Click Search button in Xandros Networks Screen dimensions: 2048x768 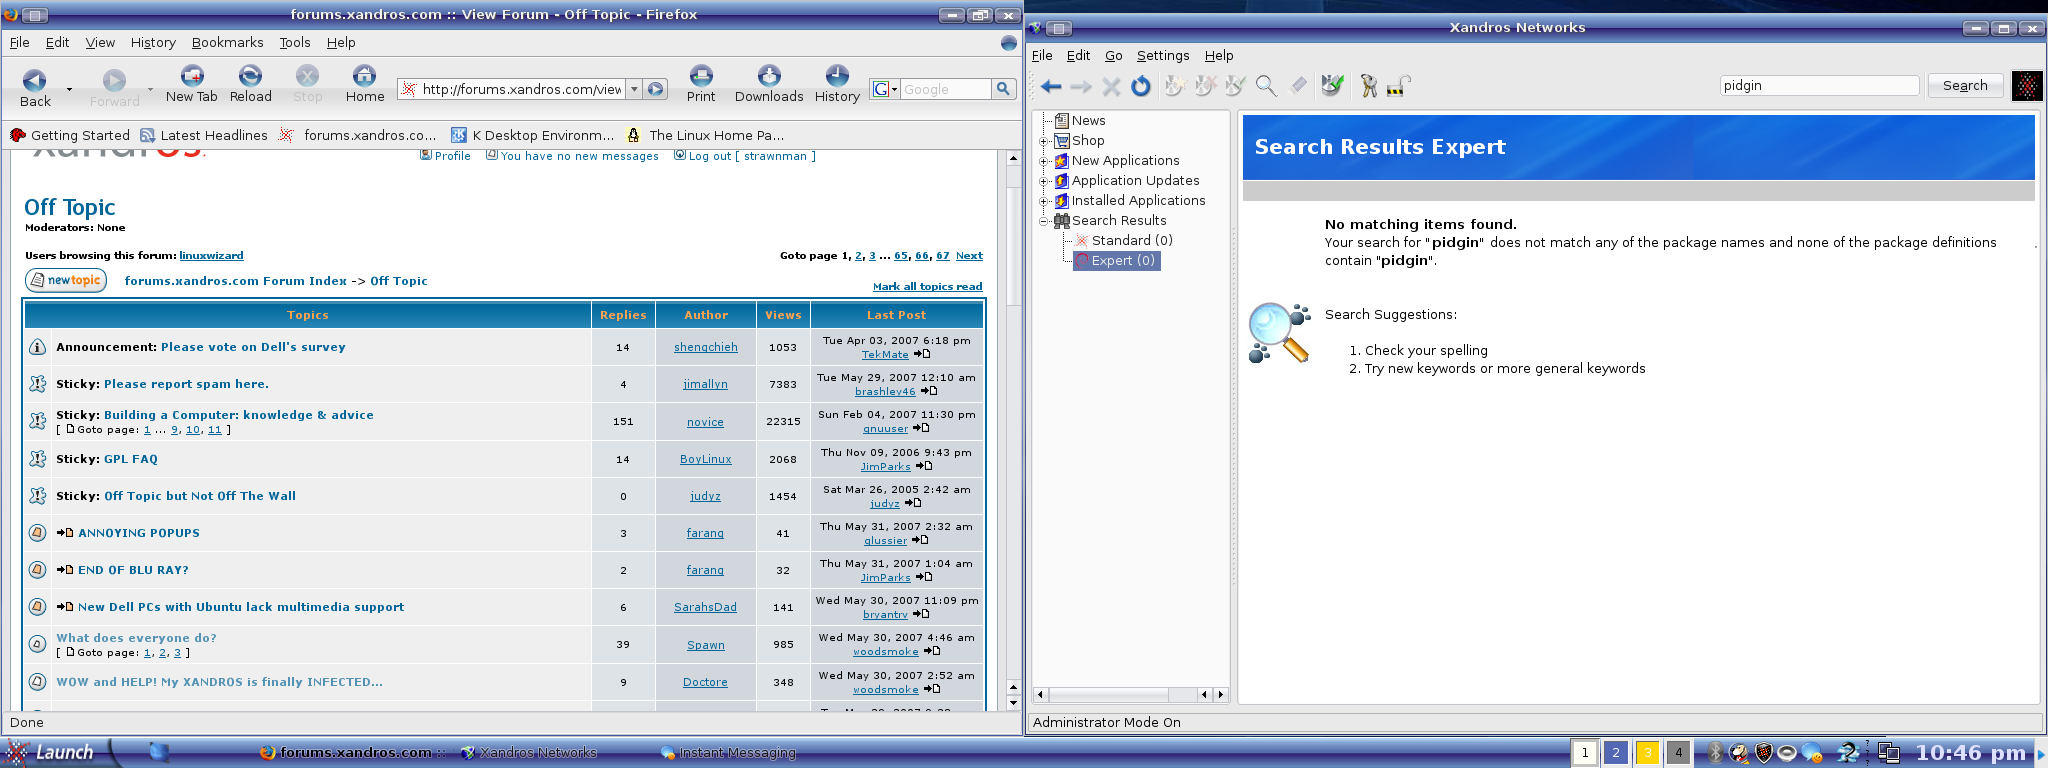point(1965,85)
